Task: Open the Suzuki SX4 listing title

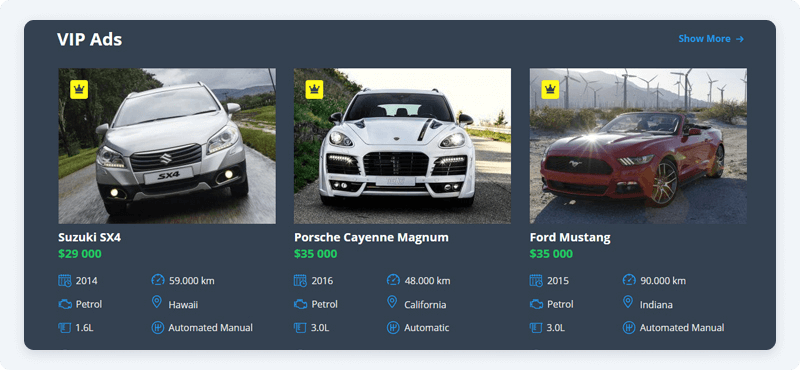Action: [x=90, y=237]
